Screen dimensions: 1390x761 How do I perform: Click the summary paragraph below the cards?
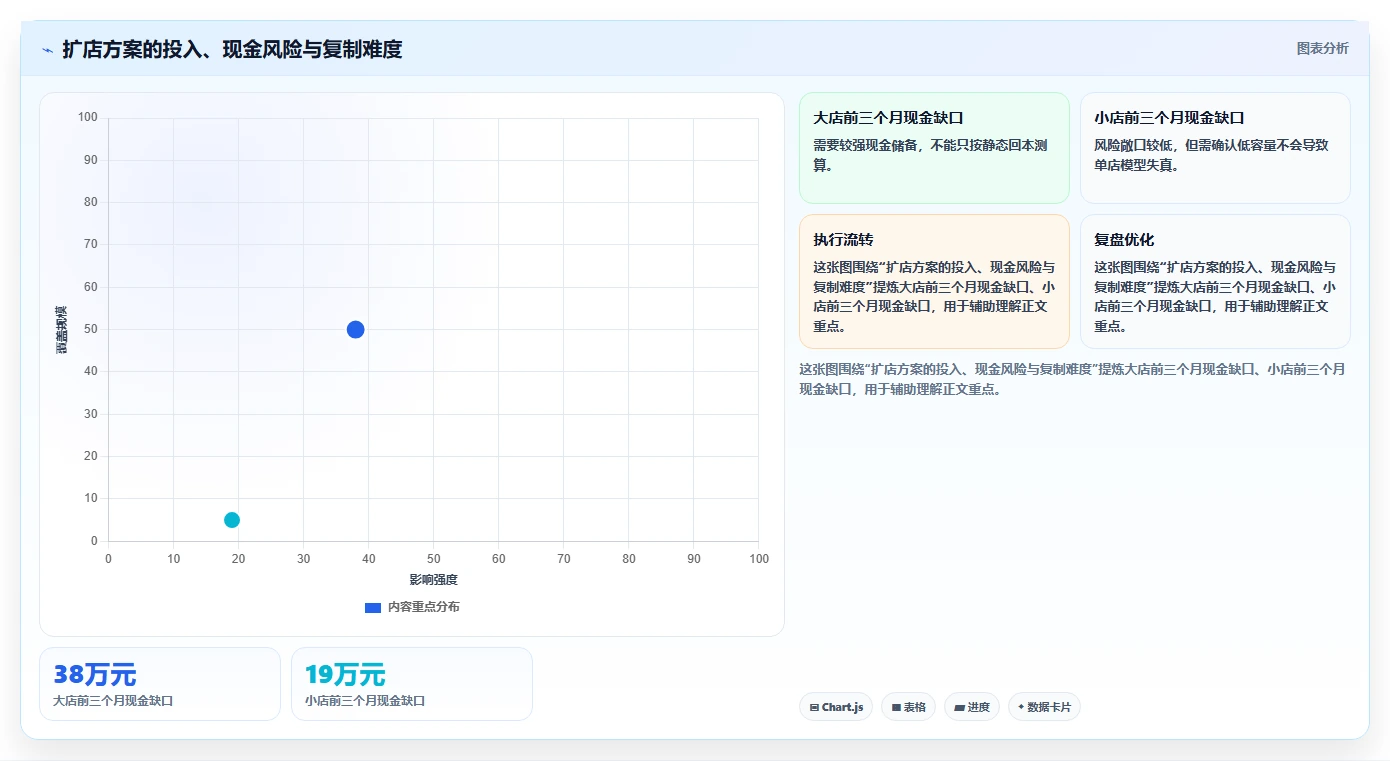point(1074,379)
